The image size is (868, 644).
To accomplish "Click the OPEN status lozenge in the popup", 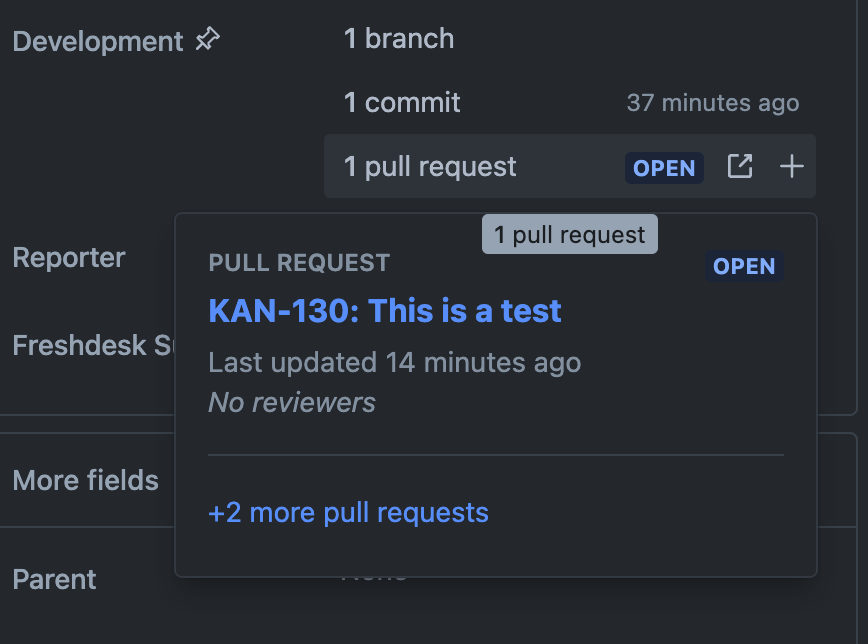I will point(743,266).
